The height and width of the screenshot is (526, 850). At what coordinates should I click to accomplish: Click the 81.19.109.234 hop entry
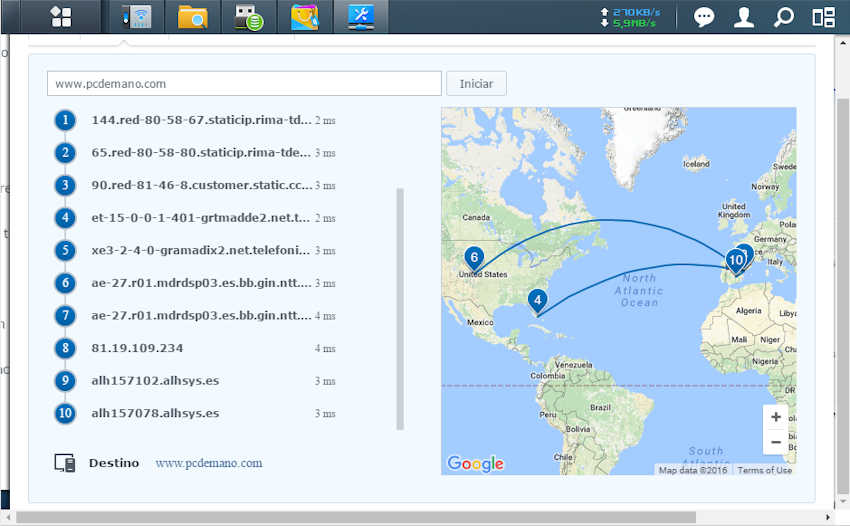click(x=137, y=348)
